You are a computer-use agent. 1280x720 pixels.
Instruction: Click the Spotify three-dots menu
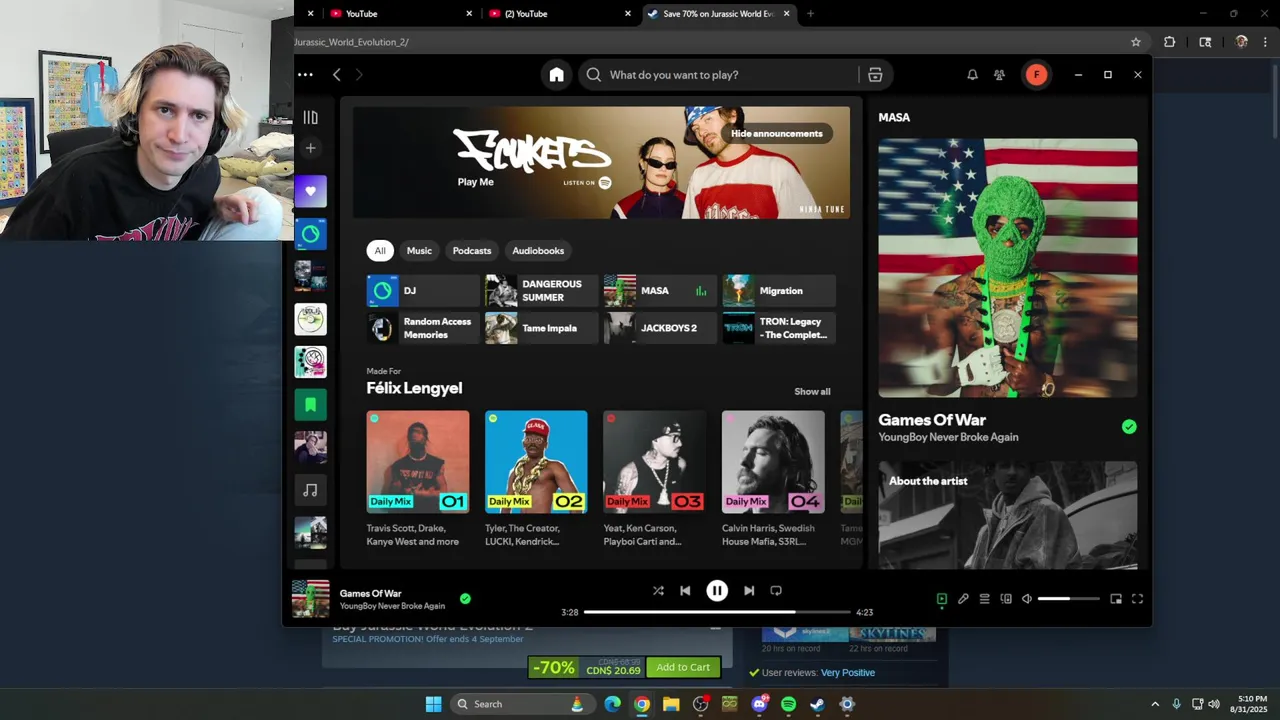tap(305, 75)
